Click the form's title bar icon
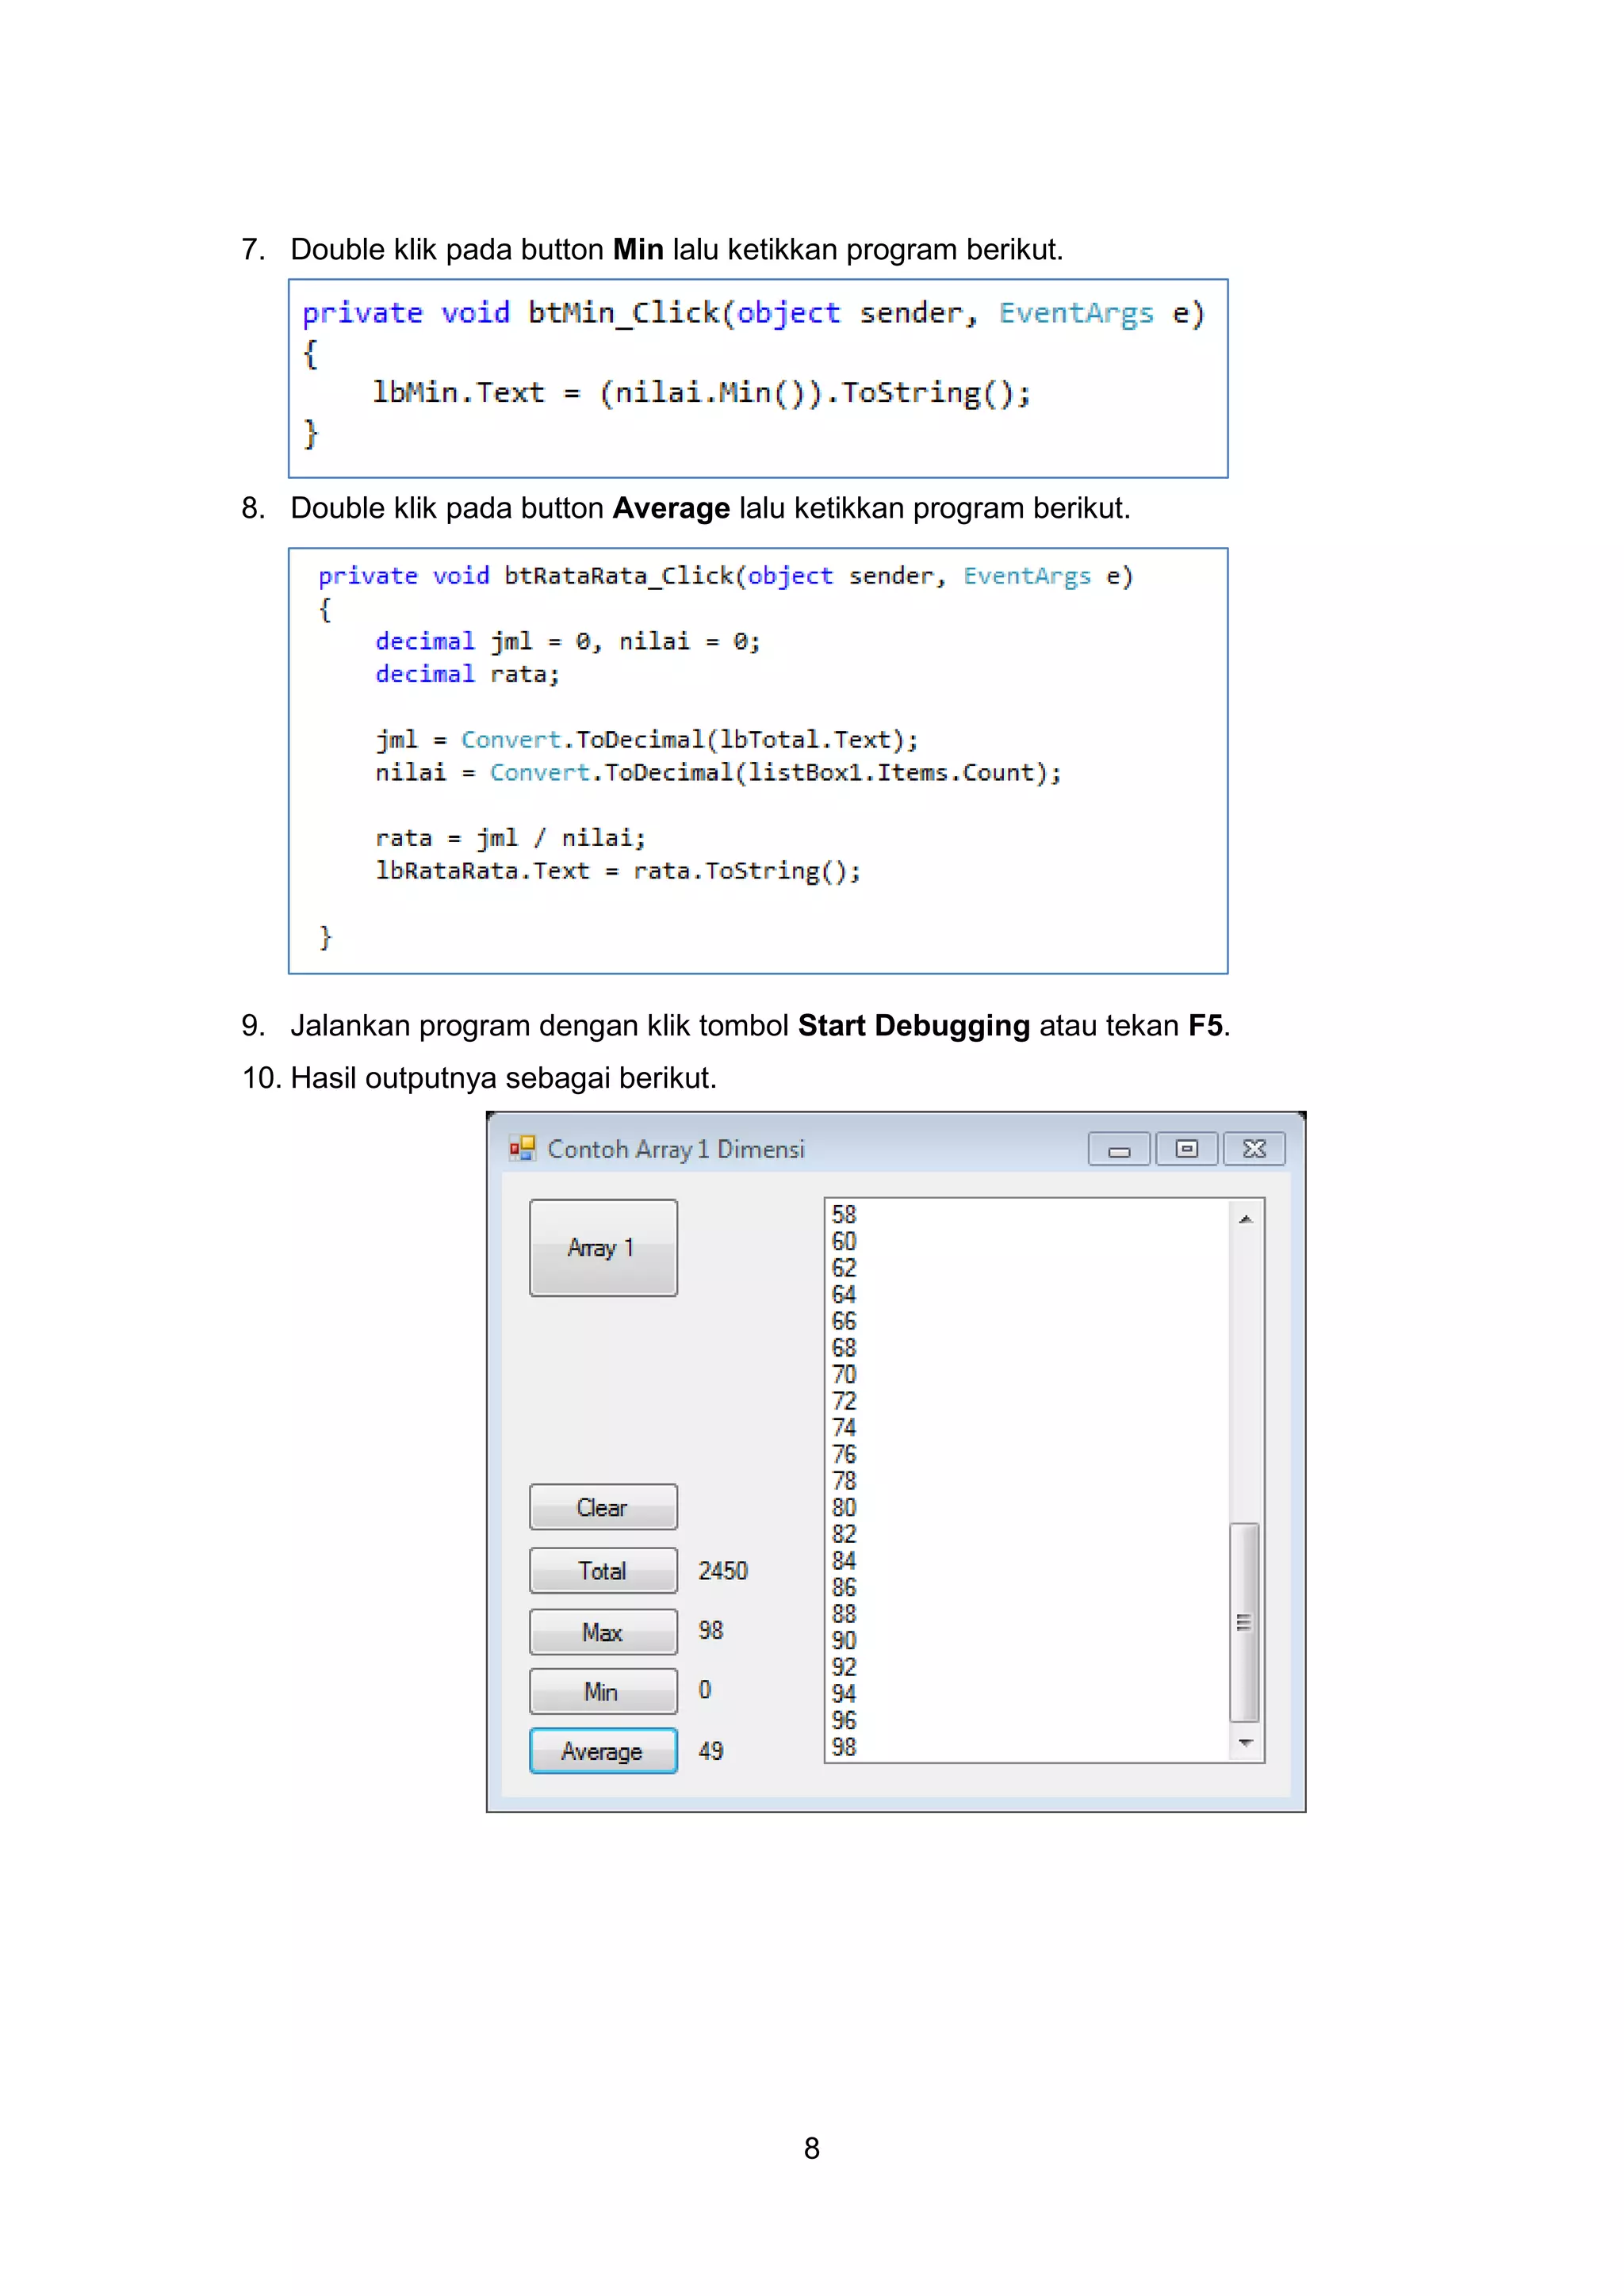The image size is (1624, 2296). tap(522, 1149)
